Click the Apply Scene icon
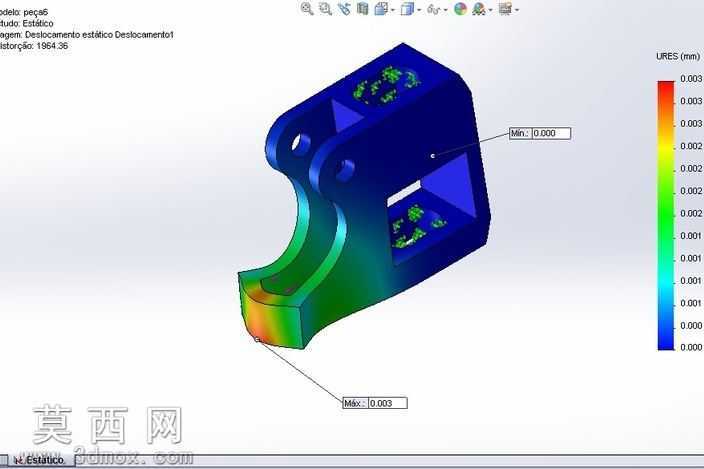This screenshot has height=469, width=704. pyautogui.click(x=479, y=9)
